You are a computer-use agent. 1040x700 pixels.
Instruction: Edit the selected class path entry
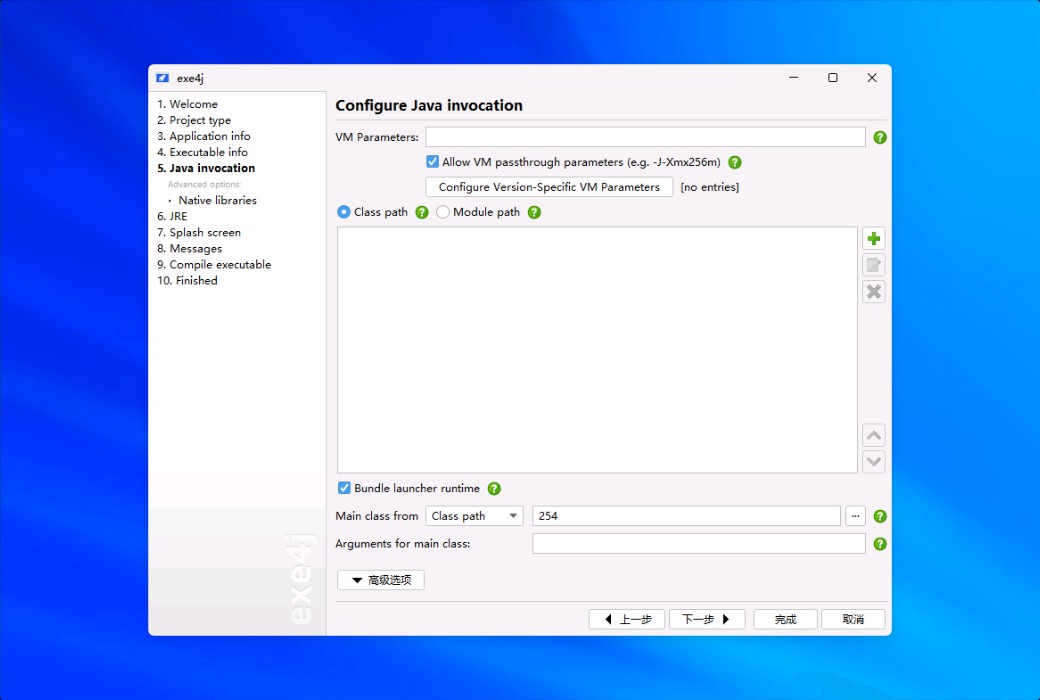pos(874,265)
